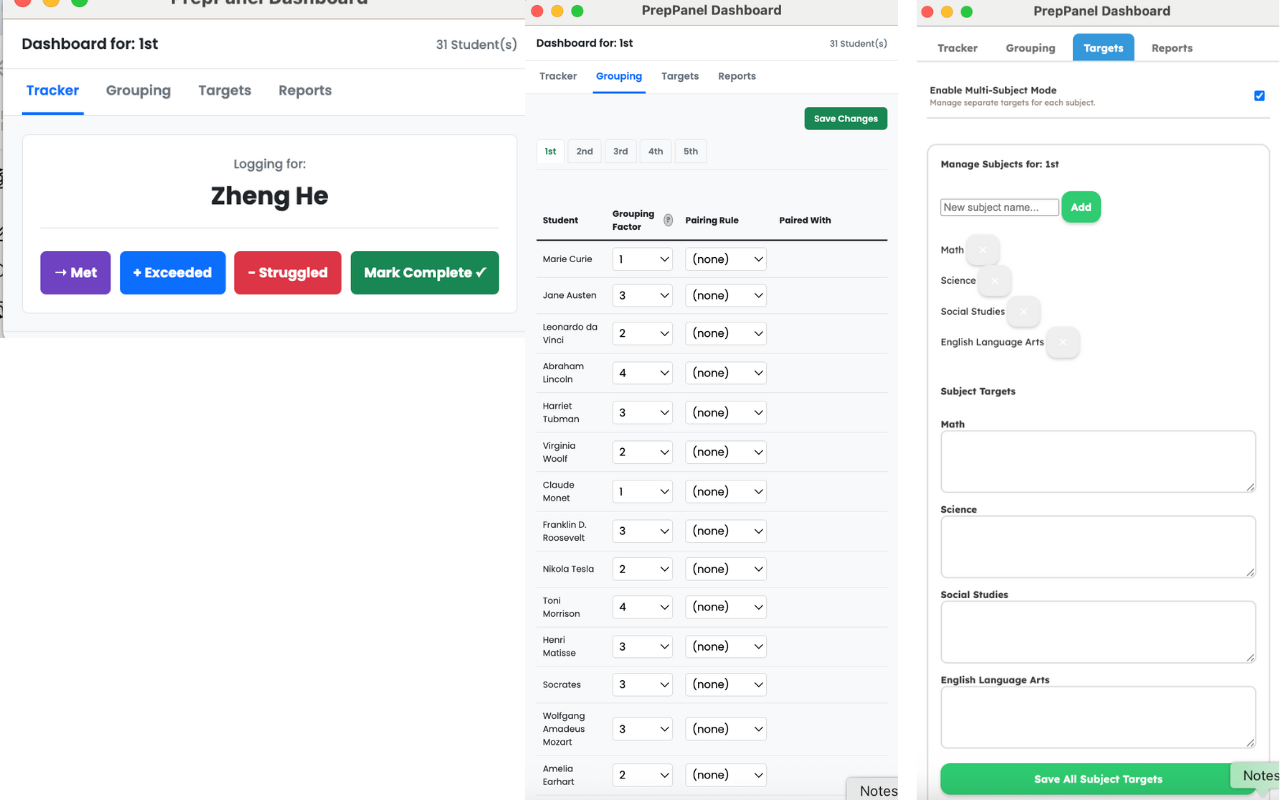The width and height of the screenshot is (1280, 800).
Task: Save Changes on the Grouping page
Action: pyautogui.click(x=845, y=118)
